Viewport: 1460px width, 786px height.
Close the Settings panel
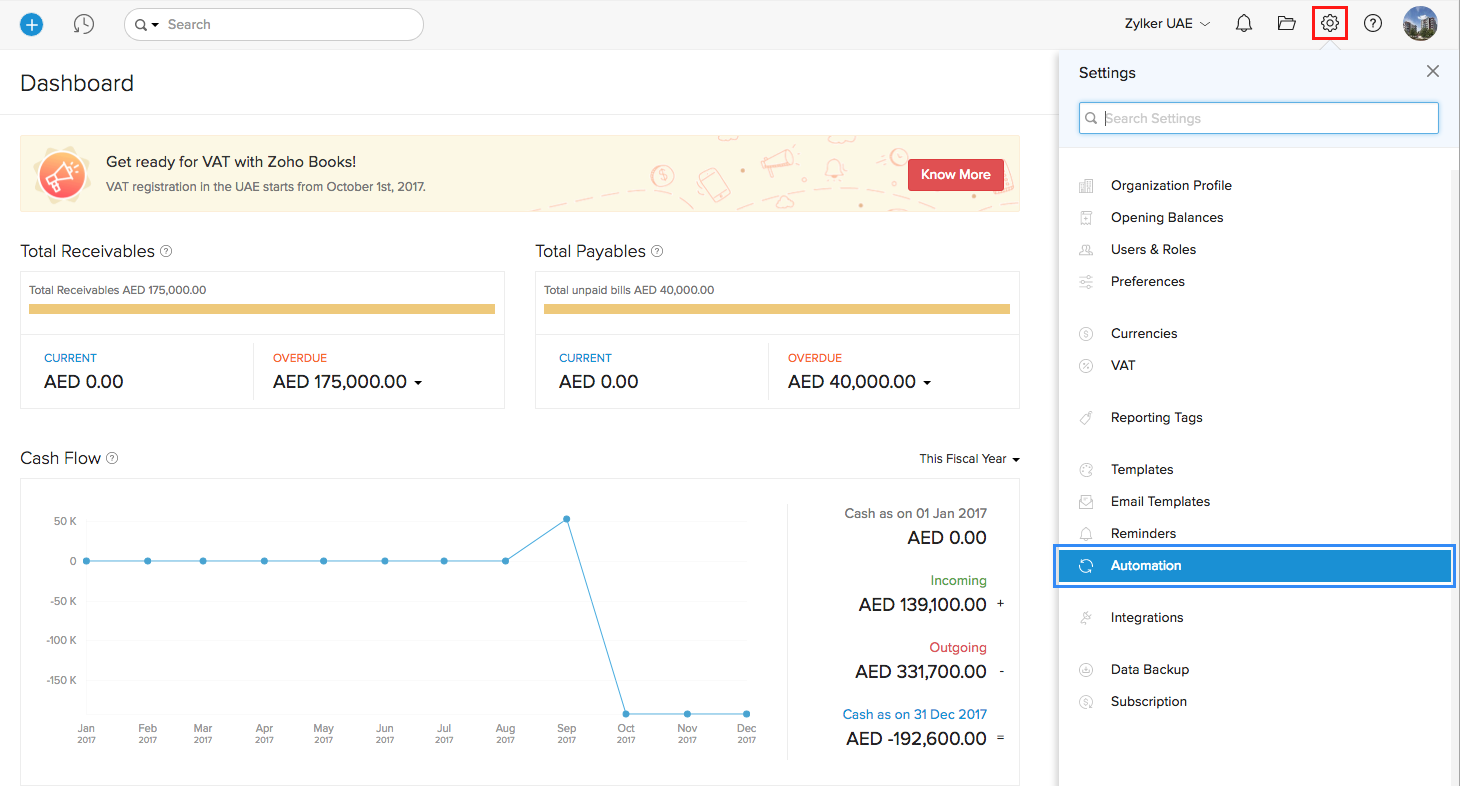coord(1433,72)
